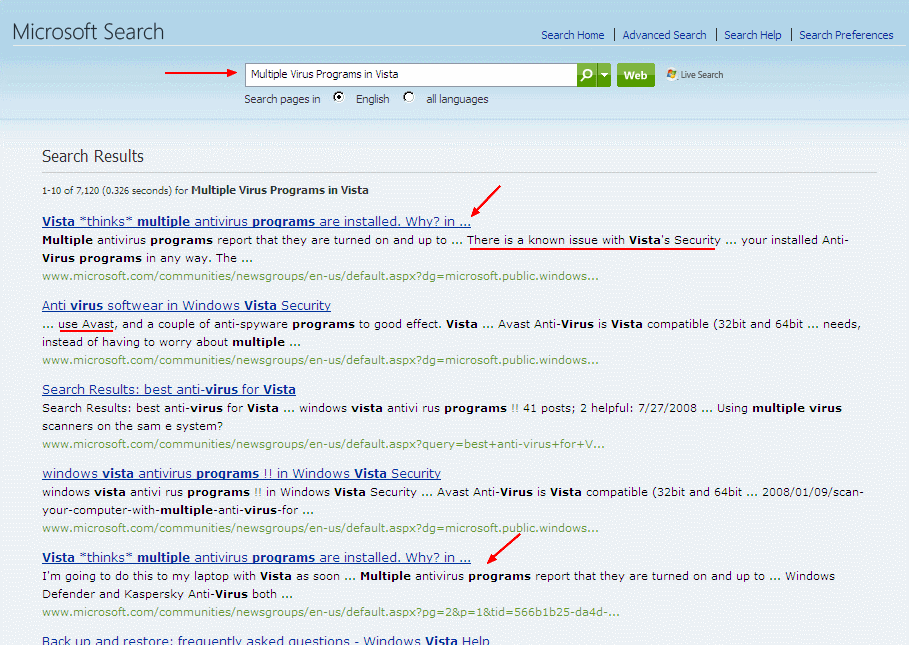Click the URL under 'windows vista antivirus programs !!' result
The width and height of the screenshot is (909, 645).
320,529
